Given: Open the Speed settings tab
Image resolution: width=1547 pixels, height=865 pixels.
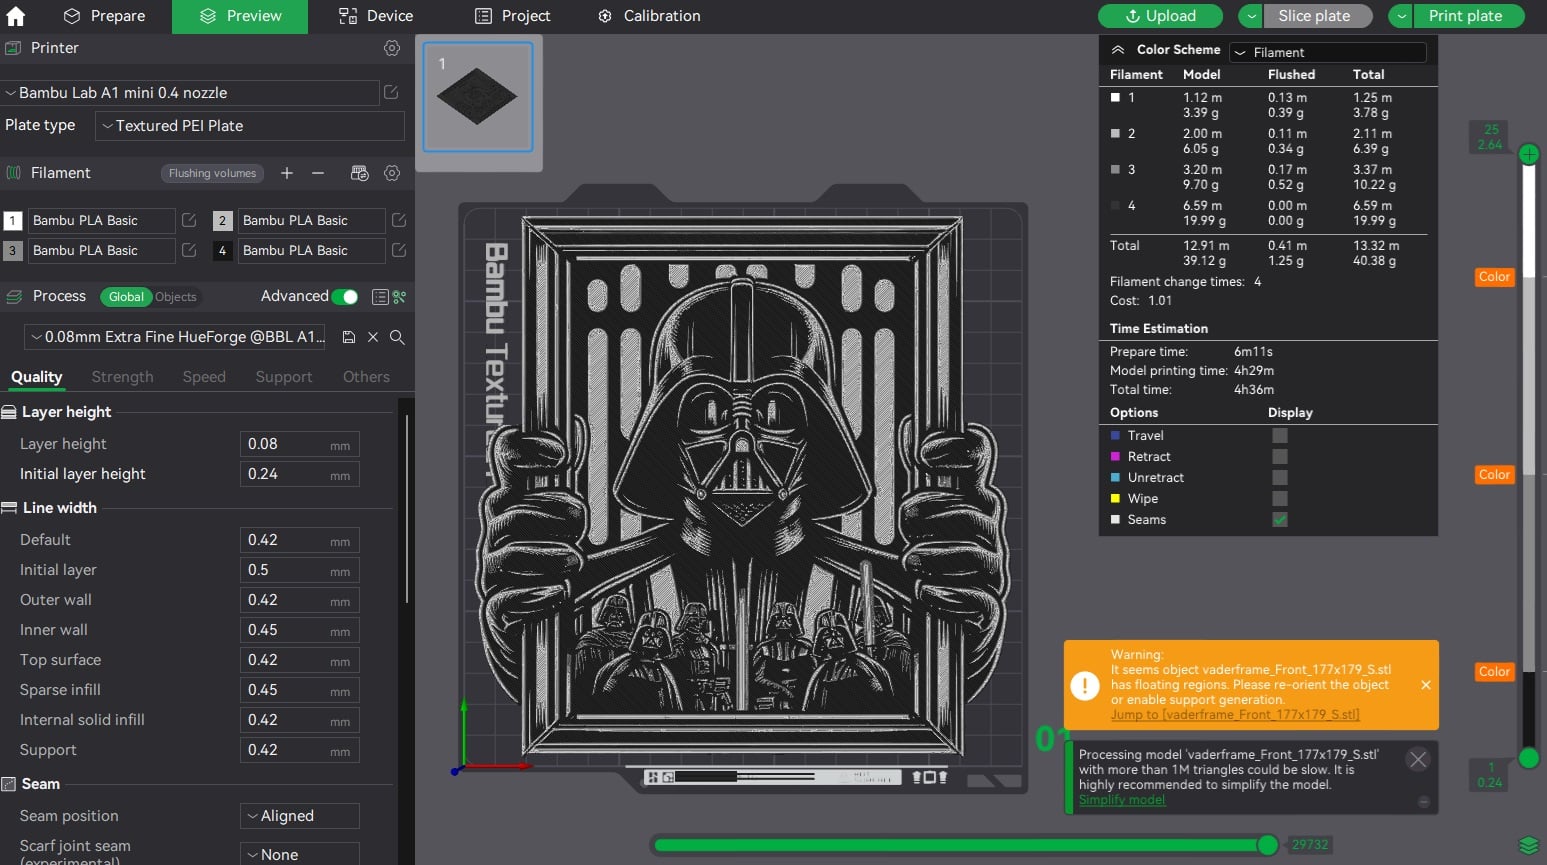Looking at the screenshot, I should [x=204, y=377].
